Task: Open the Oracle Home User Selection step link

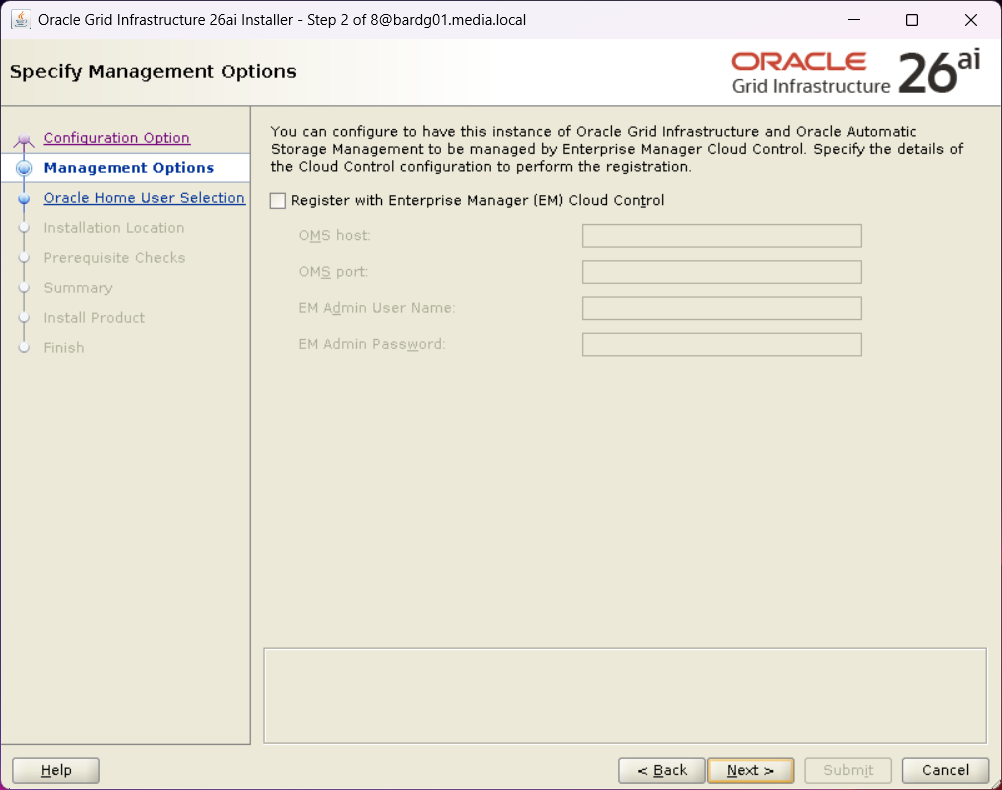Action: pos(144,198)
